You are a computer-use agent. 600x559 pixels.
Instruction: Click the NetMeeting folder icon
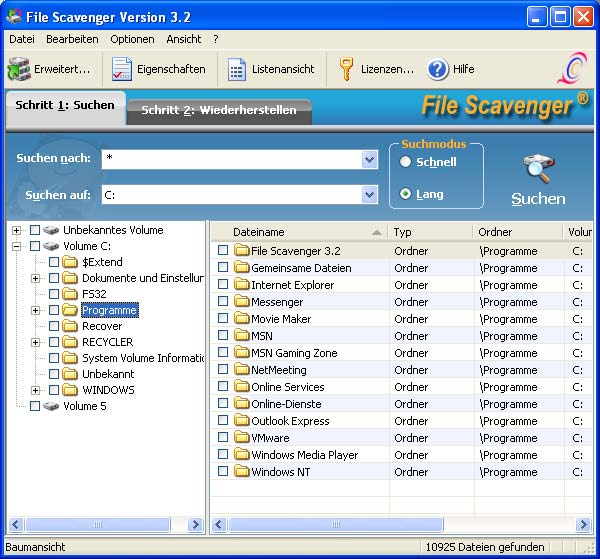[x=241, y=369]
